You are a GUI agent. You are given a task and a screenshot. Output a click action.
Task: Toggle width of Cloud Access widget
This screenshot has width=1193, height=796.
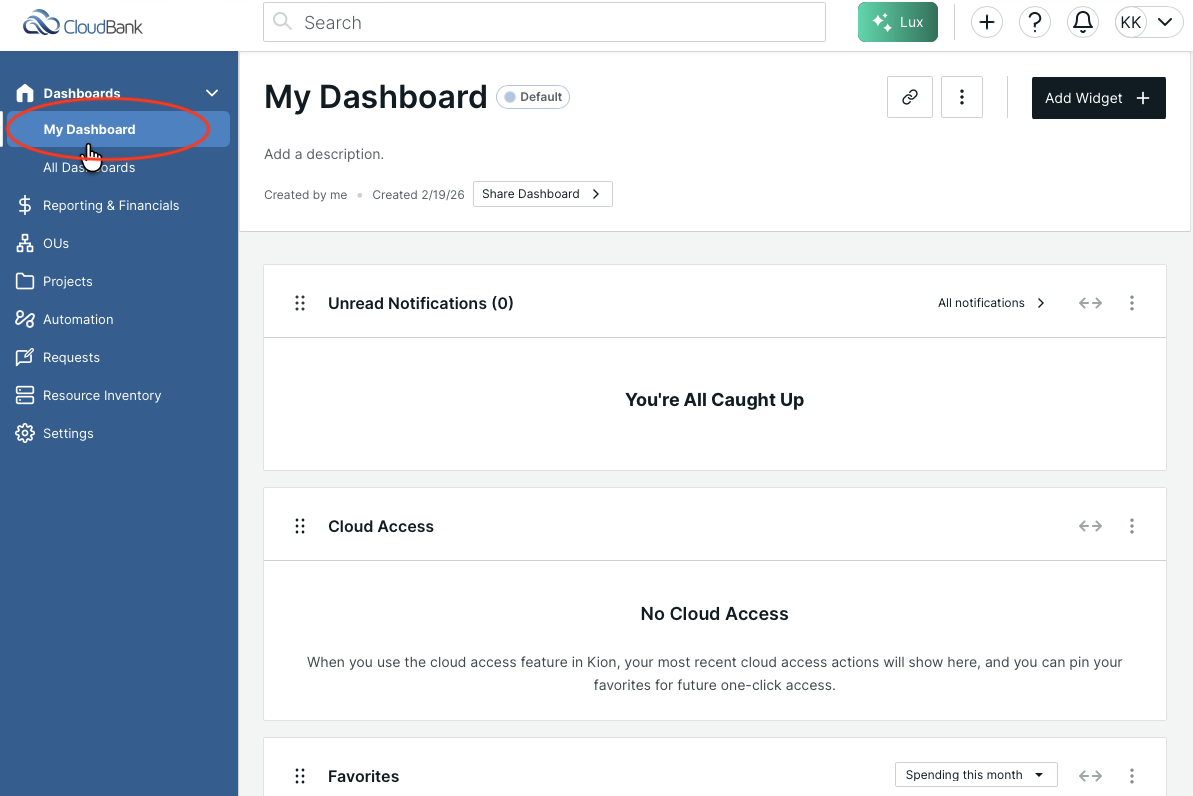point(1090,526)
